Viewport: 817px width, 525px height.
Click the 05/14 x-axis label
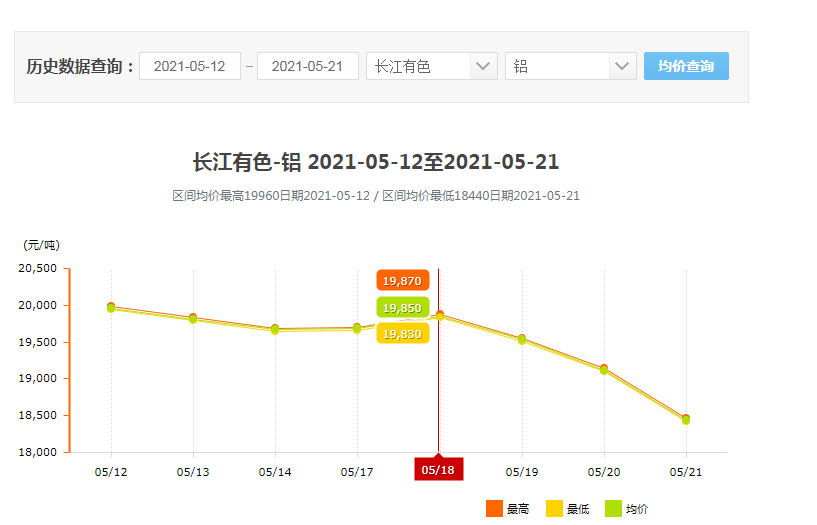coord(275,472)
